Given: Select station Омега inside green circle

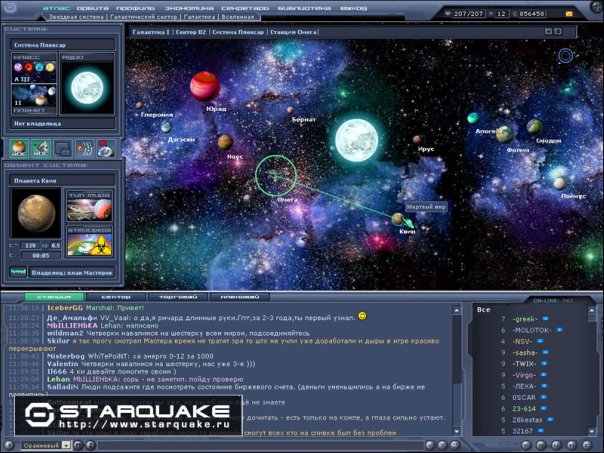Looking at the screenshot, I should point(276,176).
